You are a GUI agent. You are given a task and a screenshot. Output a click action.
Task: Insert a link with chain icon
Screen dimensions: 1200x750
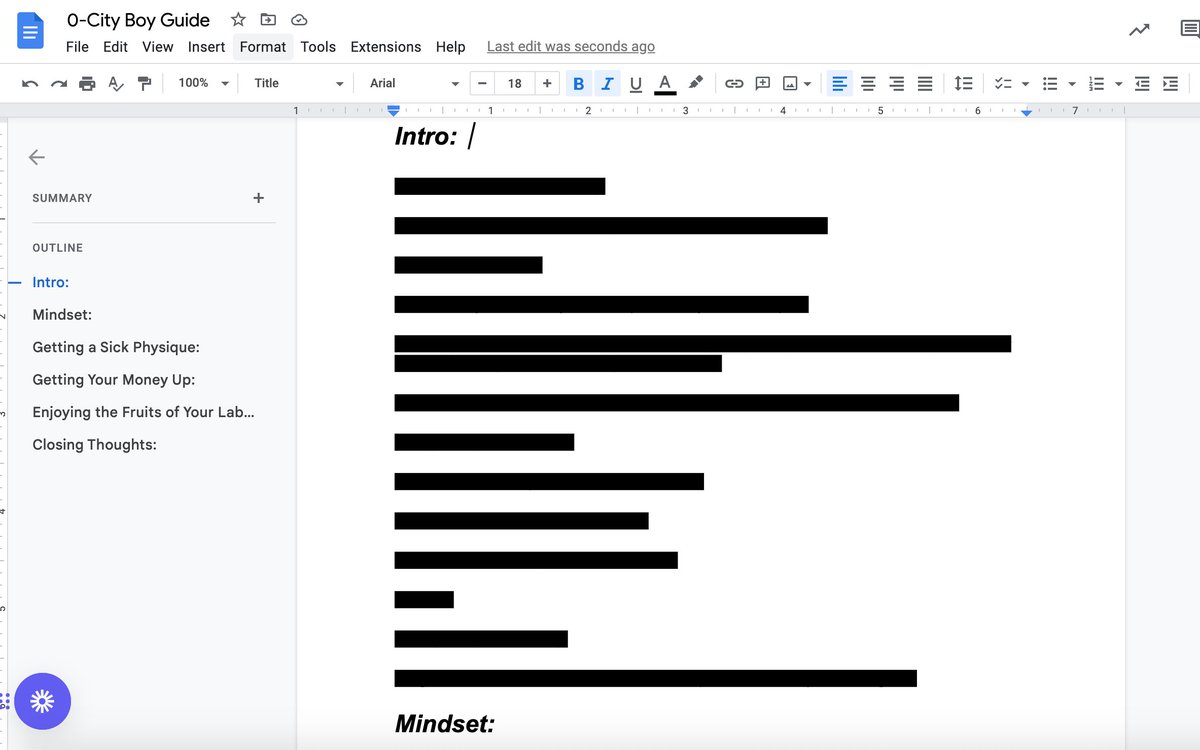(734, 83)
